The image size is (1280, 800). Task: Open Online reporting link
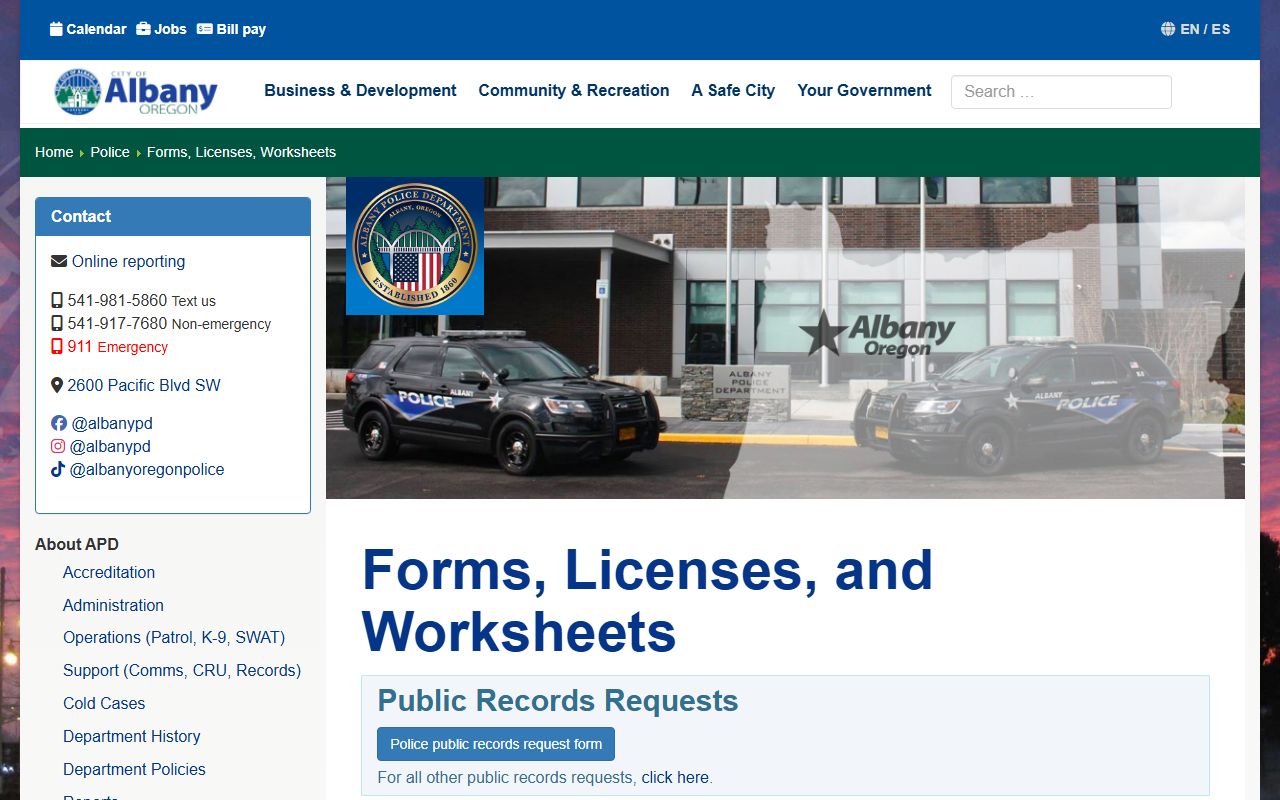point(128,261)
